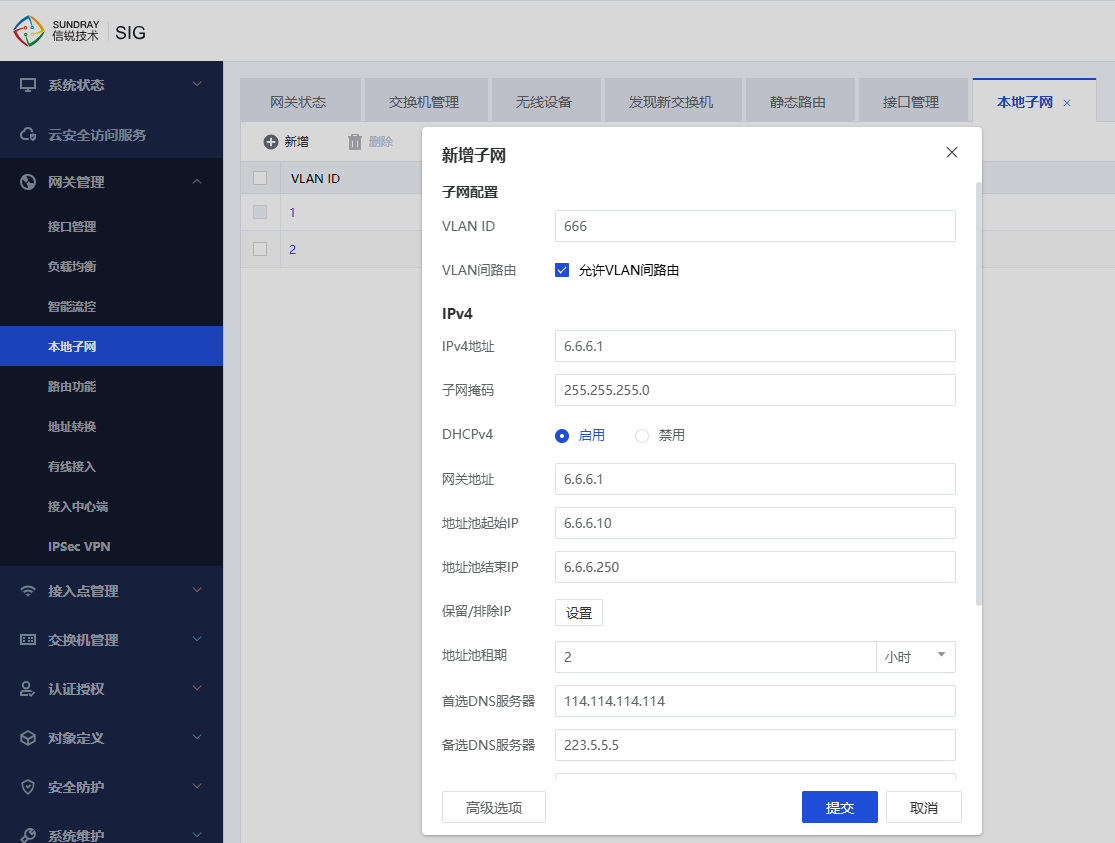The height and width of the screenshot is (843, 1115).
Task: Switch to the 静态路由 tab
Action: pos(797,102)
